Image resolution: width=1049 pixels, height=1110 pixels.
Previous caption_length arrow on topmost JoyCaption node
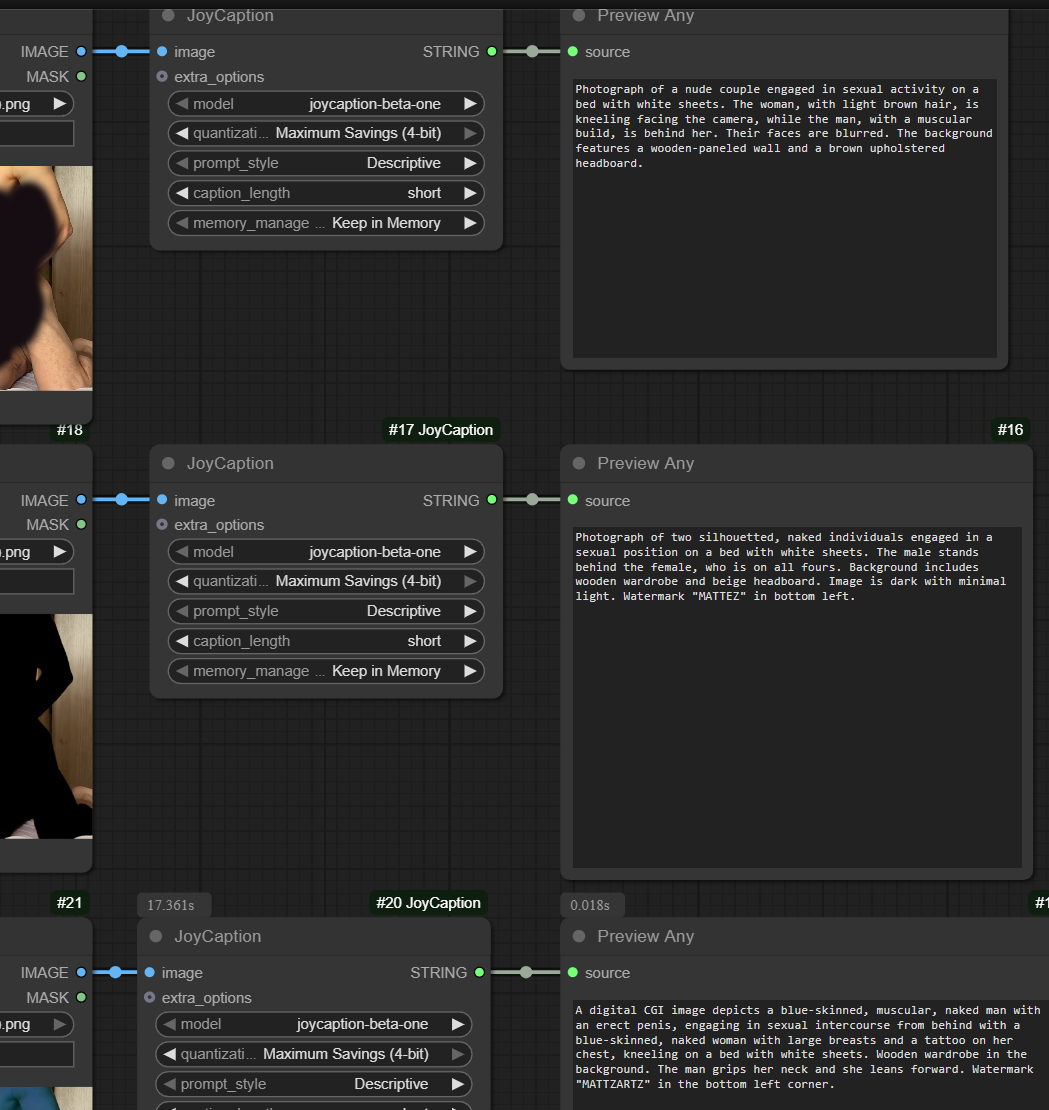click(182, 193)
